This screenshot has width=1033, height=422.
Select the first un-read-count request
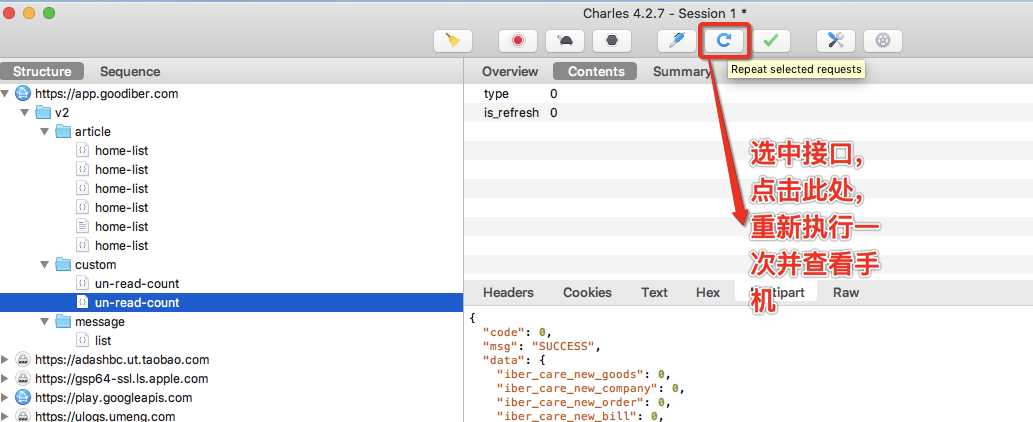(137, 284)
